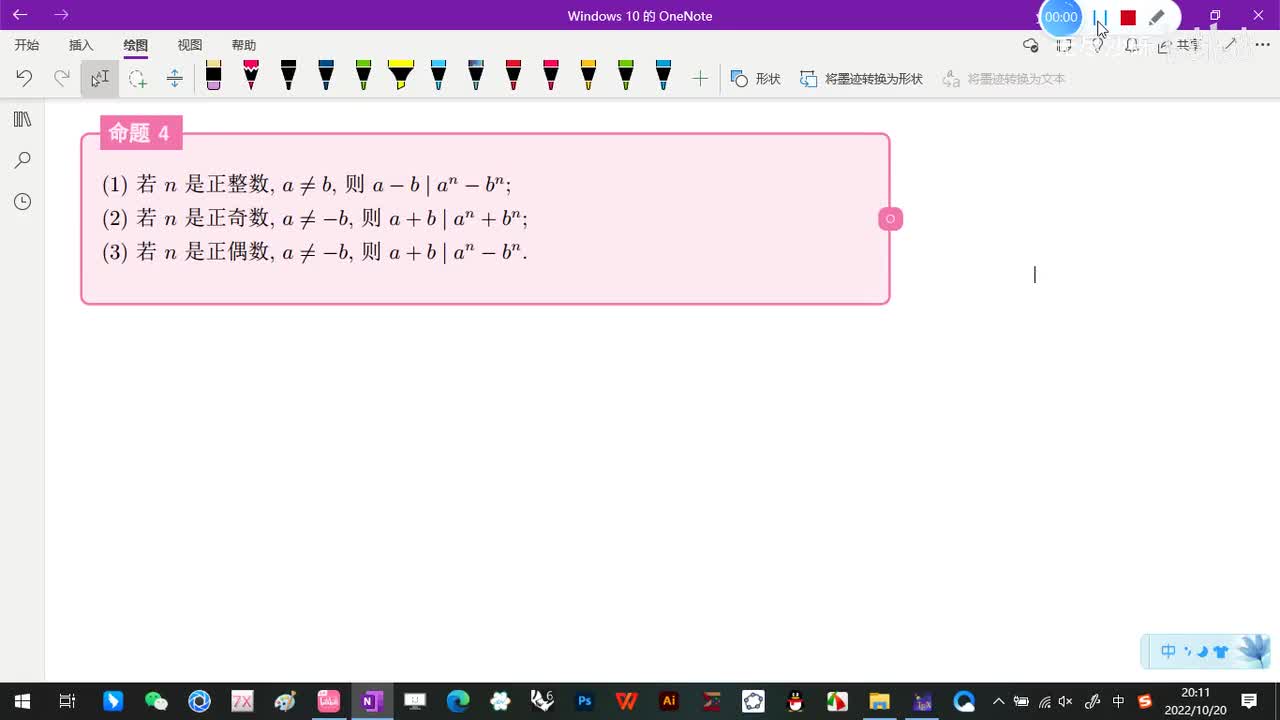The image size is (1280, 720).
Task: Pause the screen recording
Action: 1100,17
